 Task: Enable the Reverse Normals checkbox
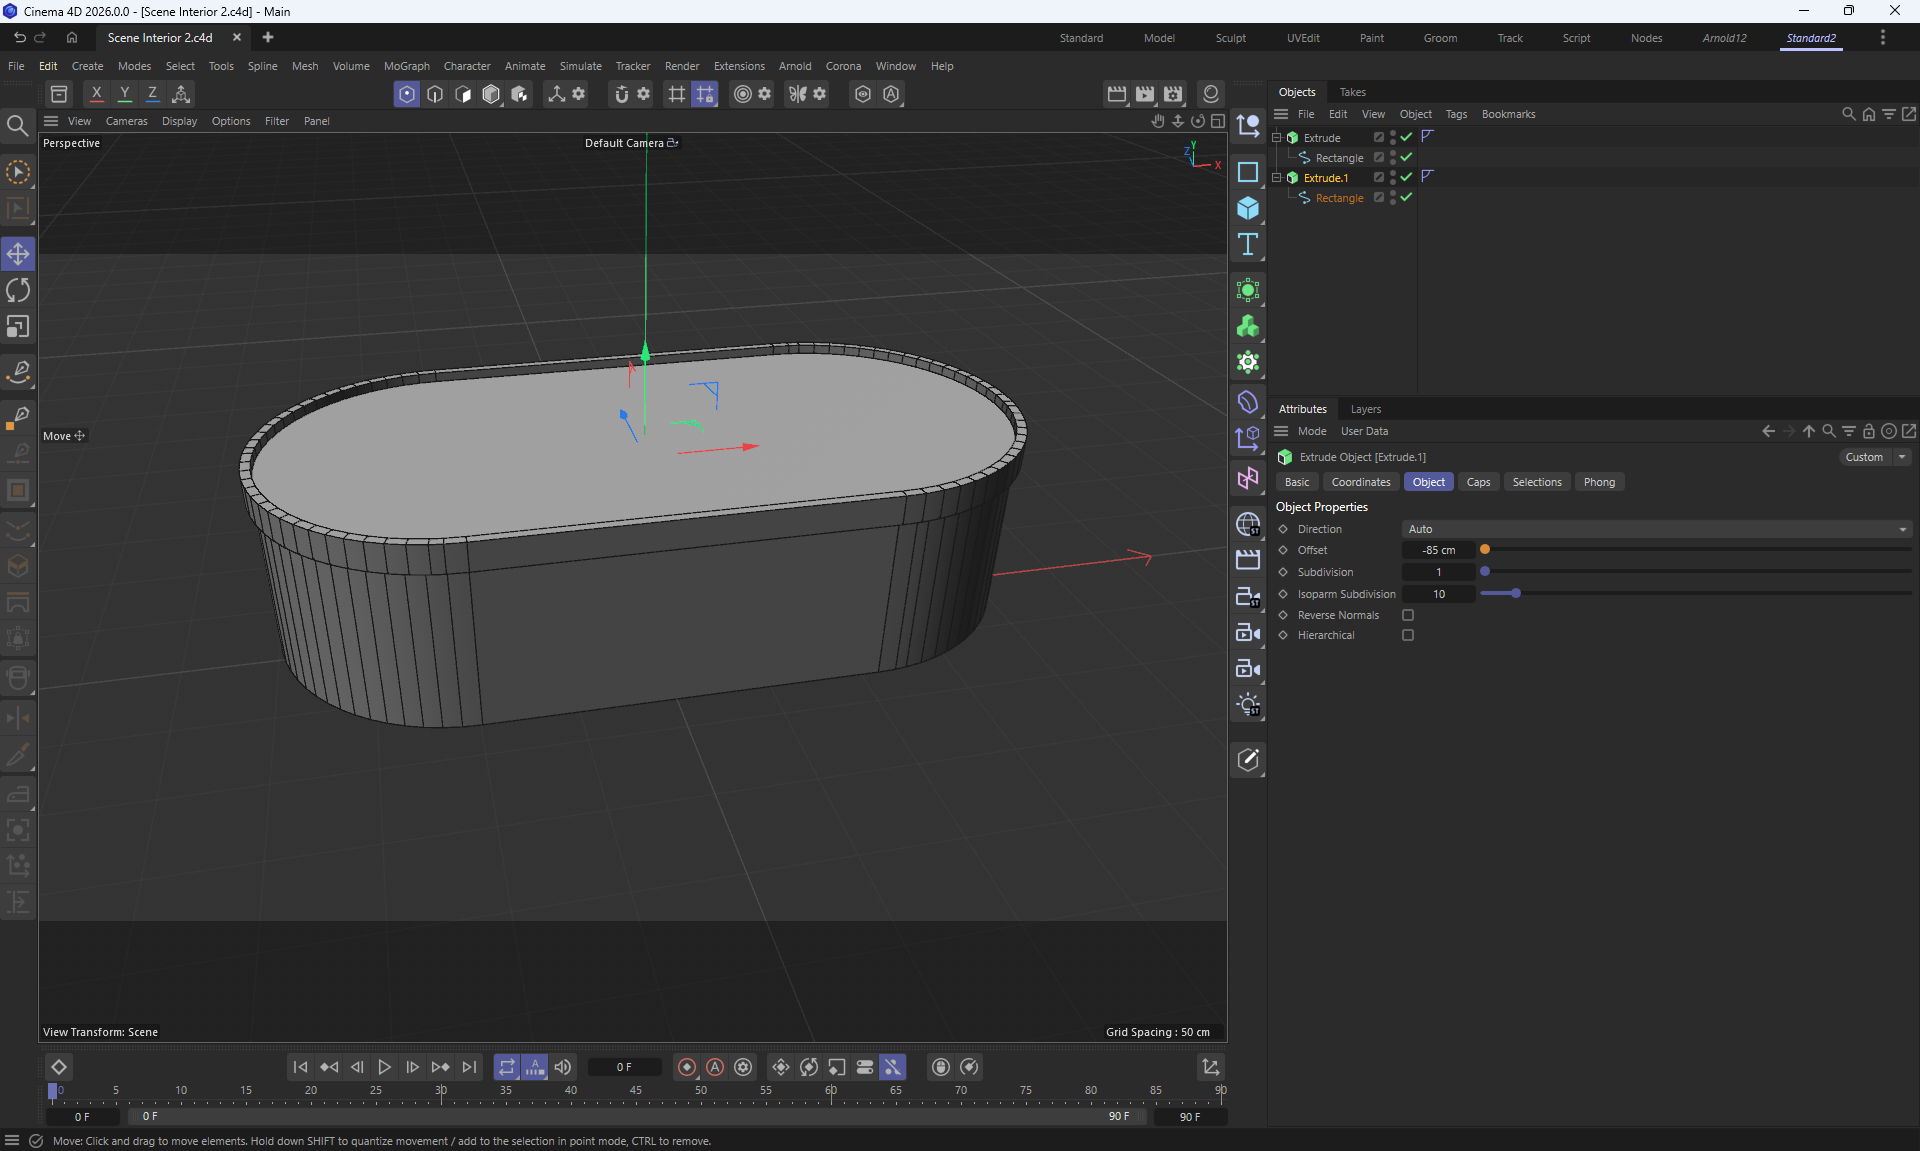pos(1408,615)
